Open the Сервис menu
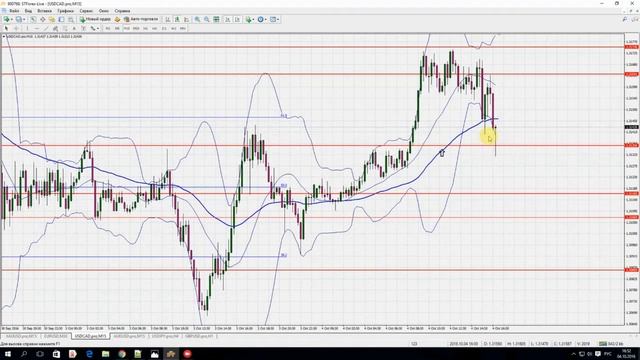Screen dimensions: 640x360 pos(86,11)
